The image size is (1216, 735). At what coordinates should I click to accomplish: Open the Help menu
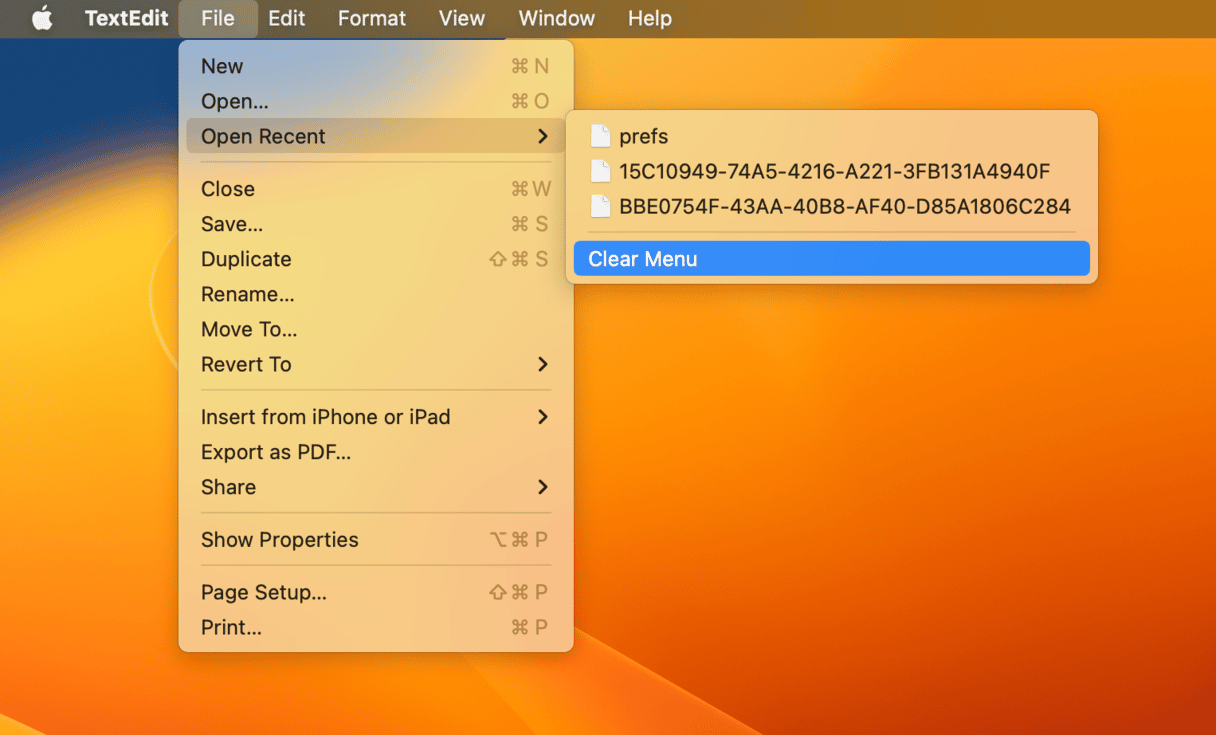[650, 18]
